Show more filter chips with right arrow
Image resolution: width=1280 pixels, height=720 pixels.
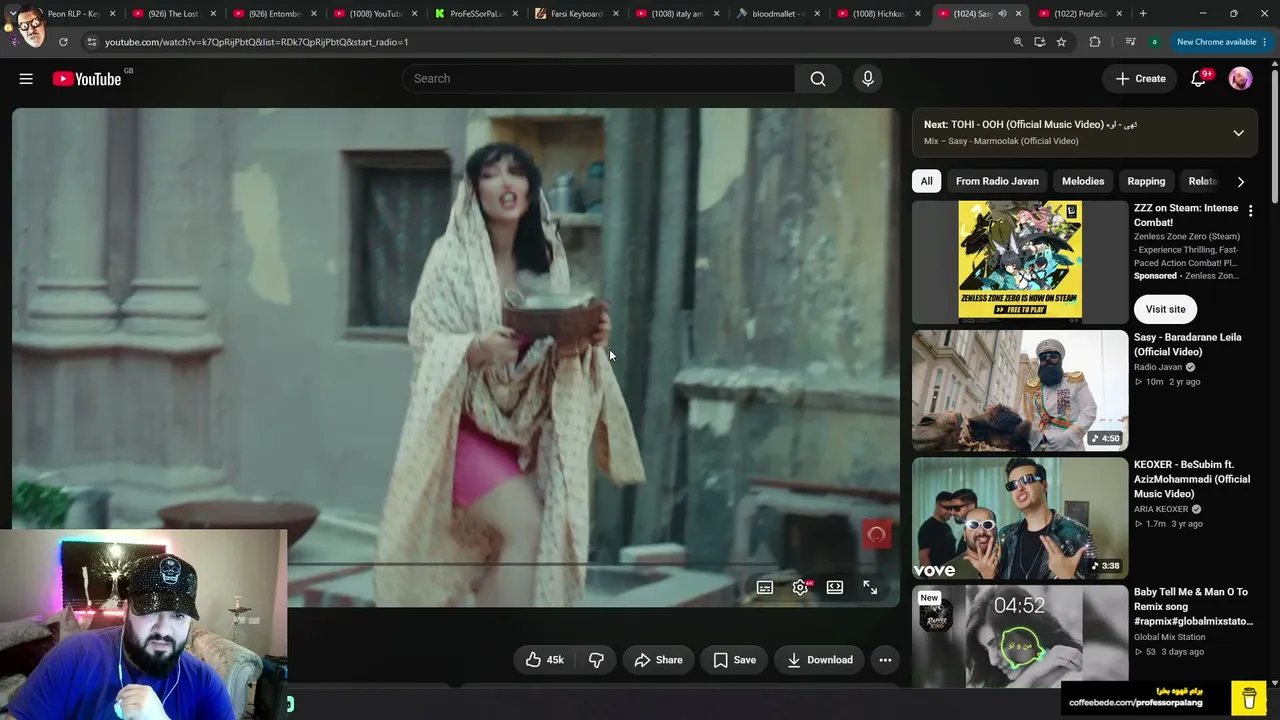1241,181
